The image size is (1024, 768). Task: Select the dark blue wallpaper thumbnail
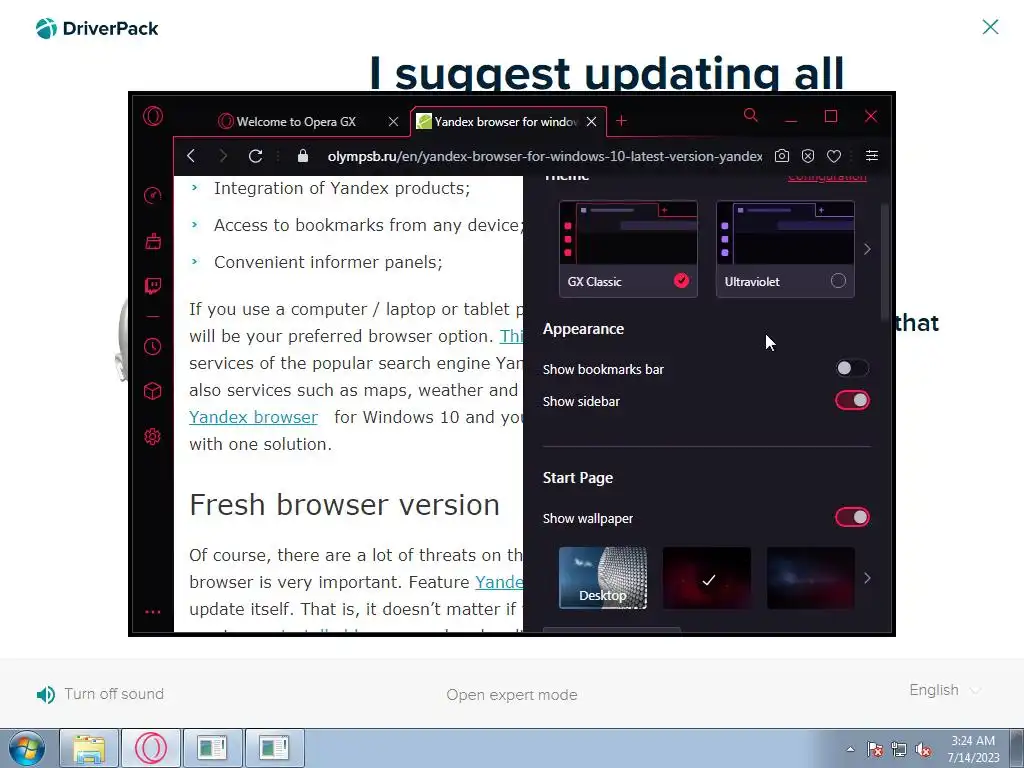[x=810, y=578]
